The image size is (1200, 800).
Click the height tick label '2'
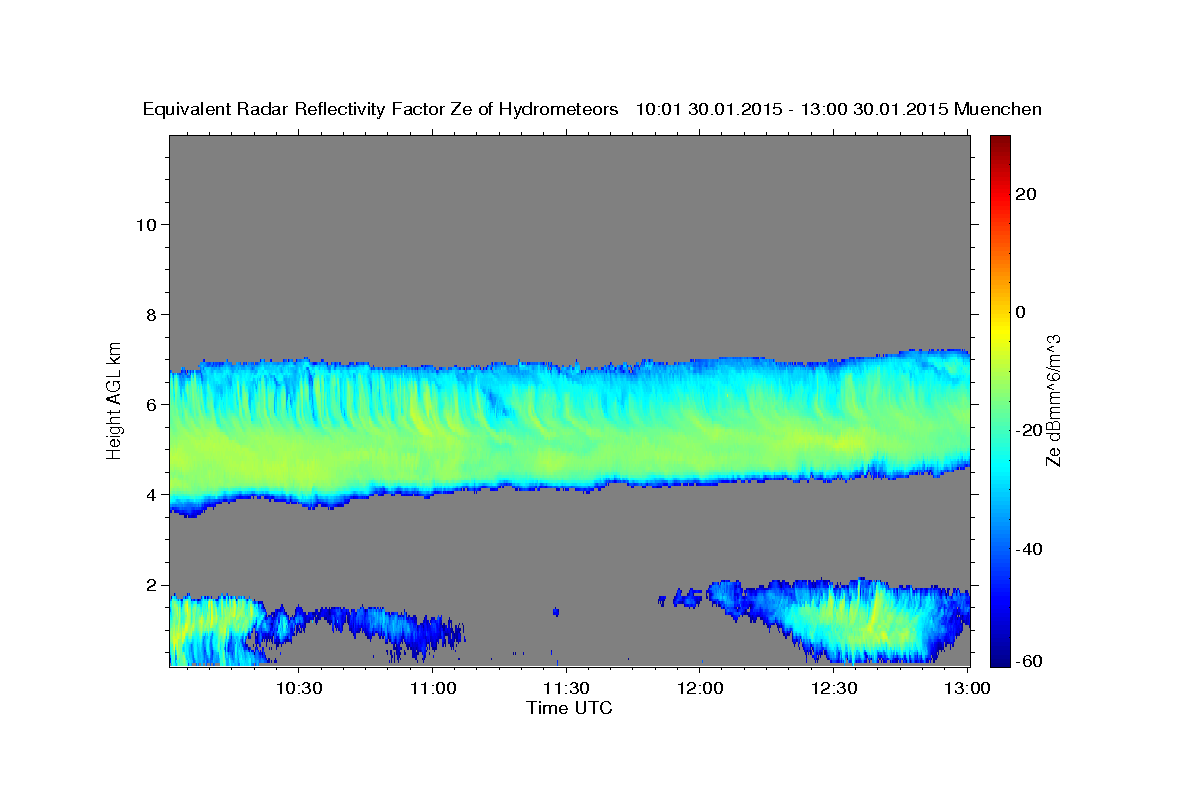(150, 584)
